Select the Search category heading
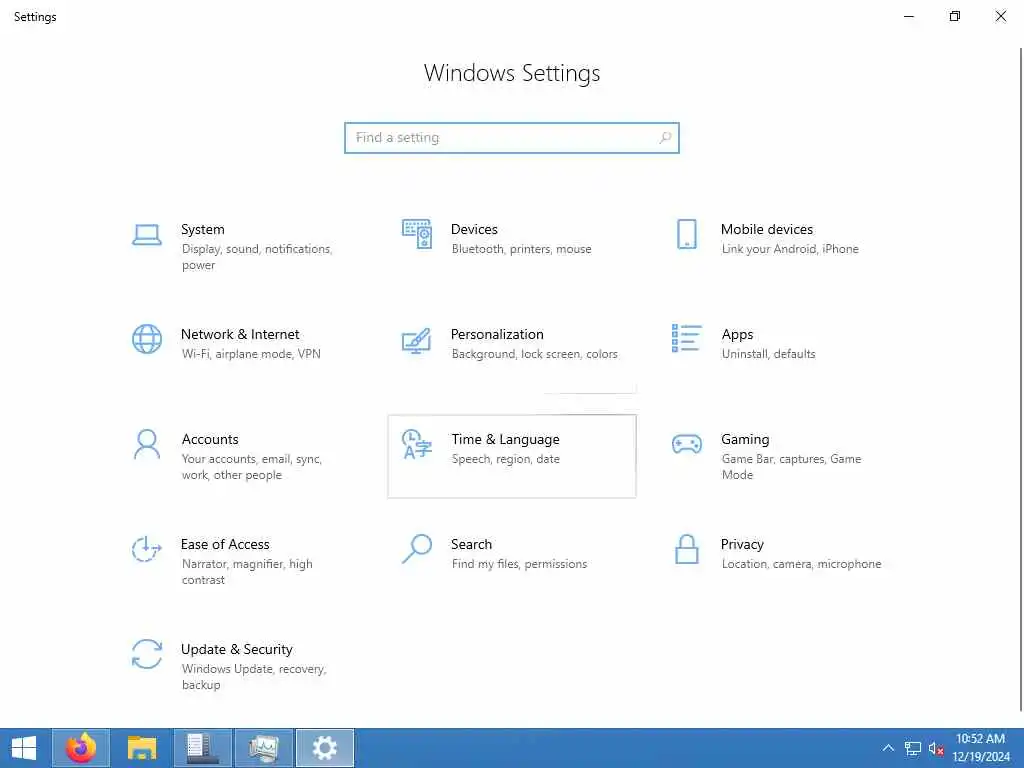The width and height of the screenshot is (1024, 768). (x=472, y=544)
